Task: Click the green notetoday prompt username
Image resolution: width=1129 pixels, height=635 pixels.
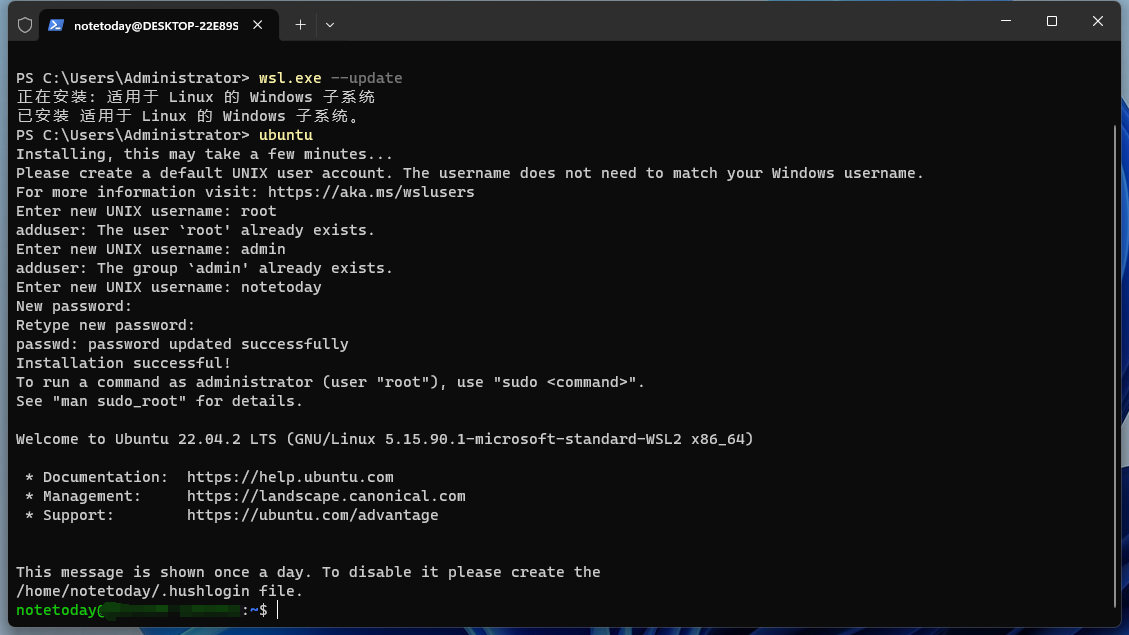Action: pyautogui.click(x=56, y=610)
